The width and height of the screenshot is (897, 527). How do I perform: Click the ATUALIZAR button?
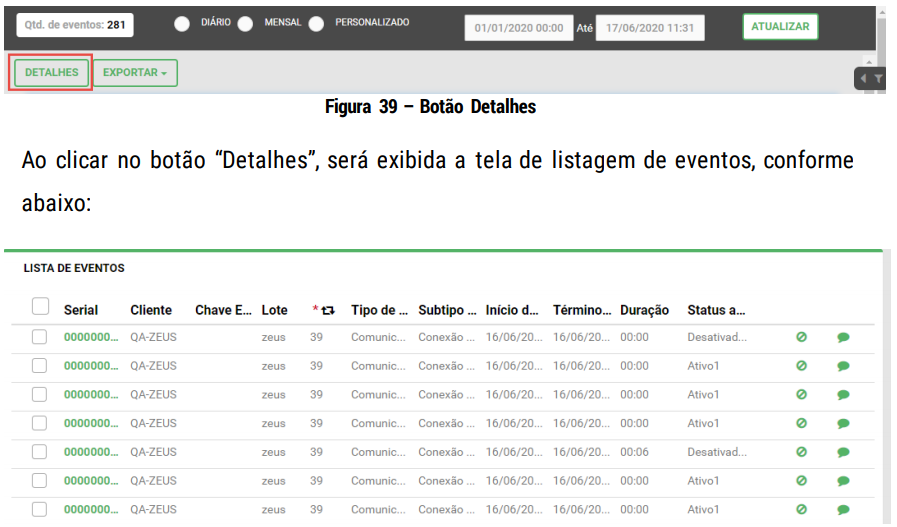tap(780, 27)
